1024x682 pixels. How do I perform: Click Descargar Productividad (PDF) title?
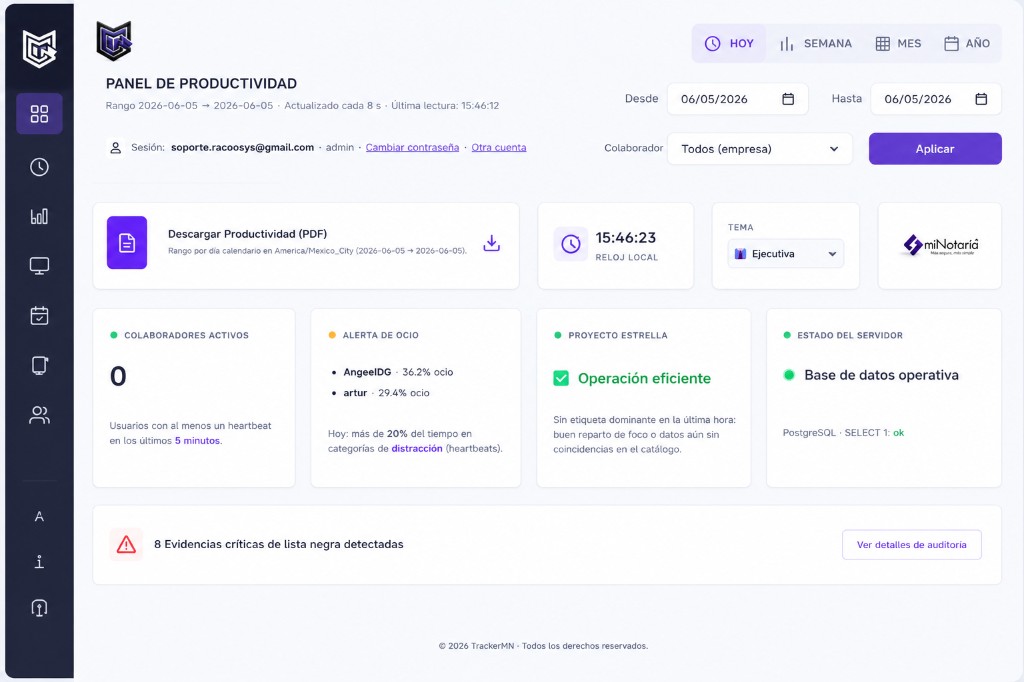click(x=248, y=234)
